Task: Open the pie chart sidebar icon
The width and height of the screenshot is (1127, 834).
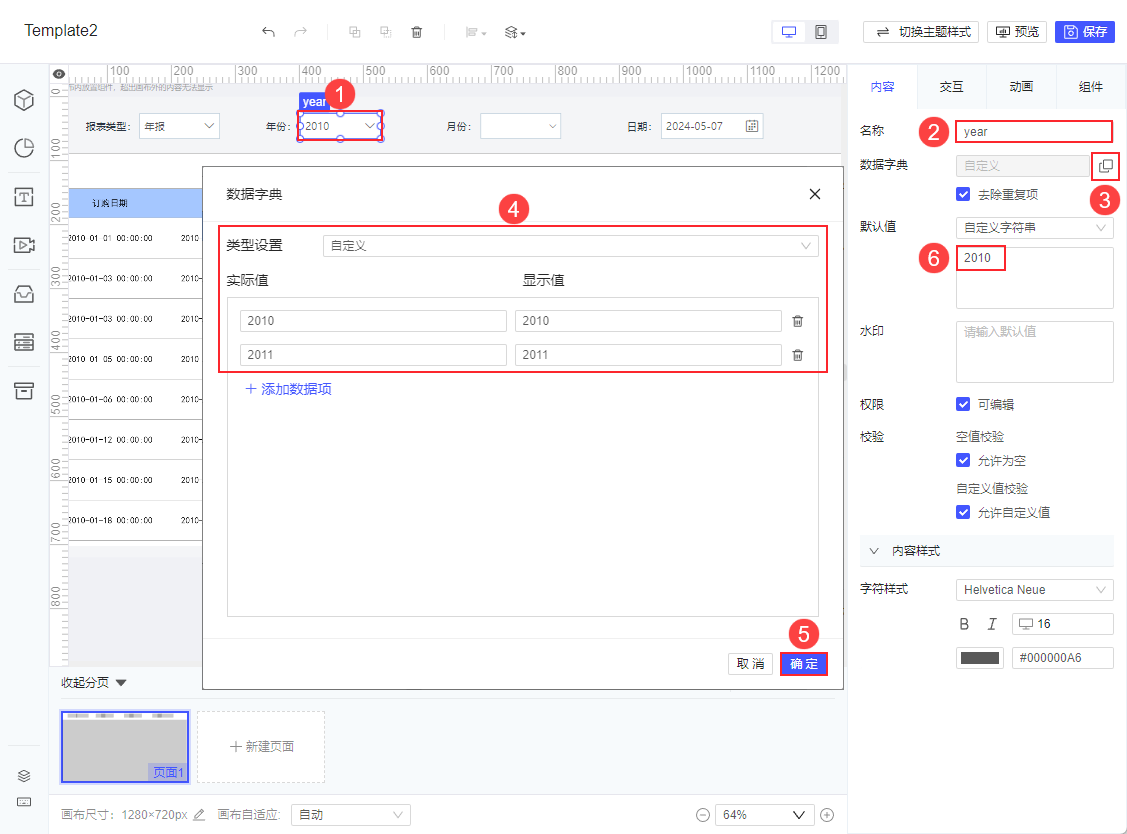Action: [x=24, y=147]
